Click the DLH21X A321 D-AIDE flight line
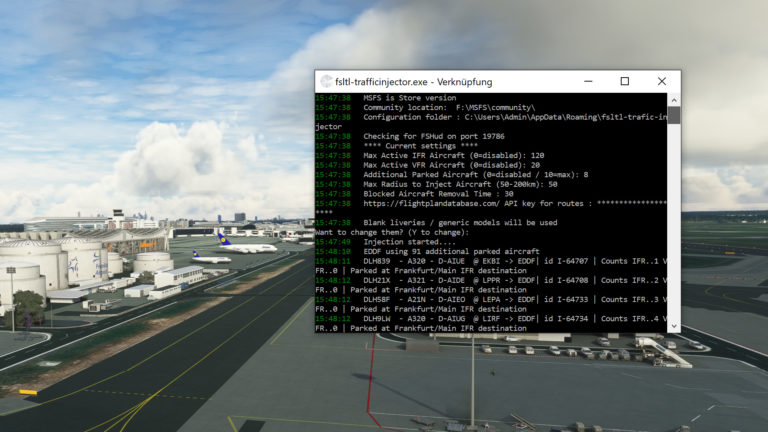 click(x=491, y=280)
